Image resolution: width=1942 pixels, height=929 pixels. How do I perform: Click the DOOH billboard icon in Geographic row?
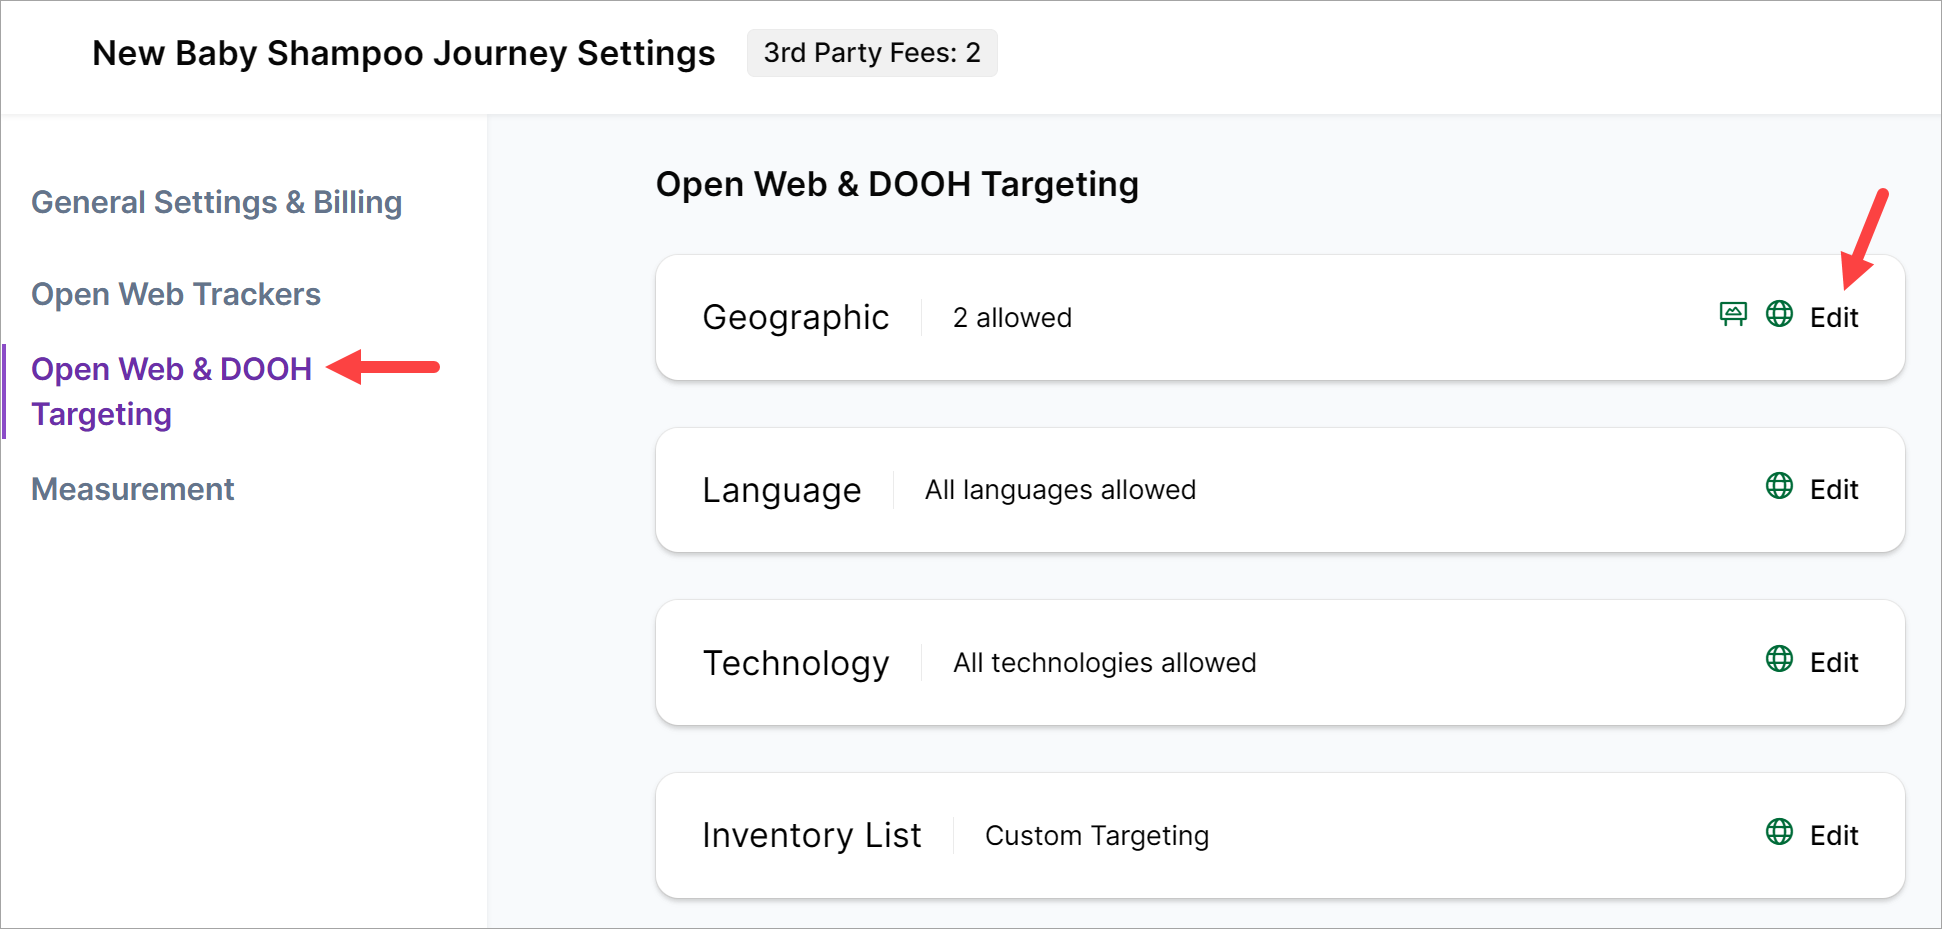pyautogui.click(x=1733, y=315)
